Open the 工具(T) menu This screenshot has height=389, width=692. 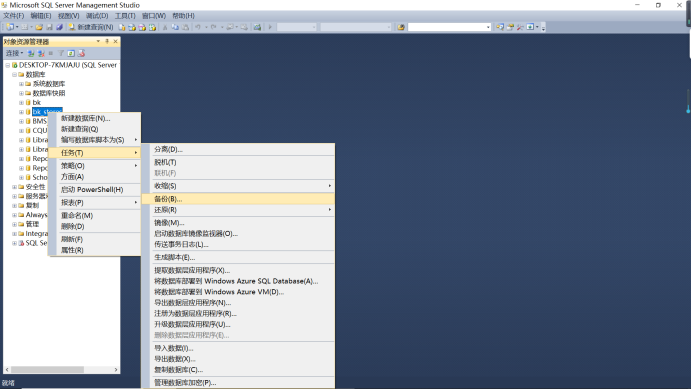tap(125, 16)
